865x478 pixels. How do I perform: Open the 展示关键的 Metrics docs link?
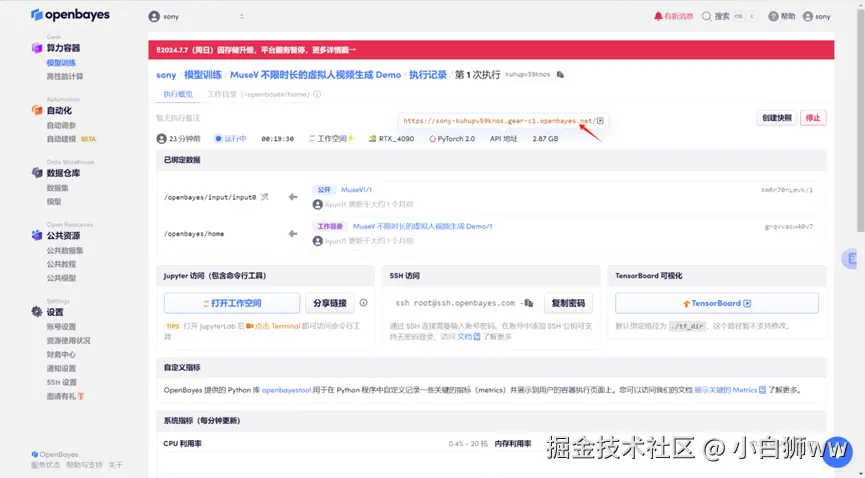730,390
